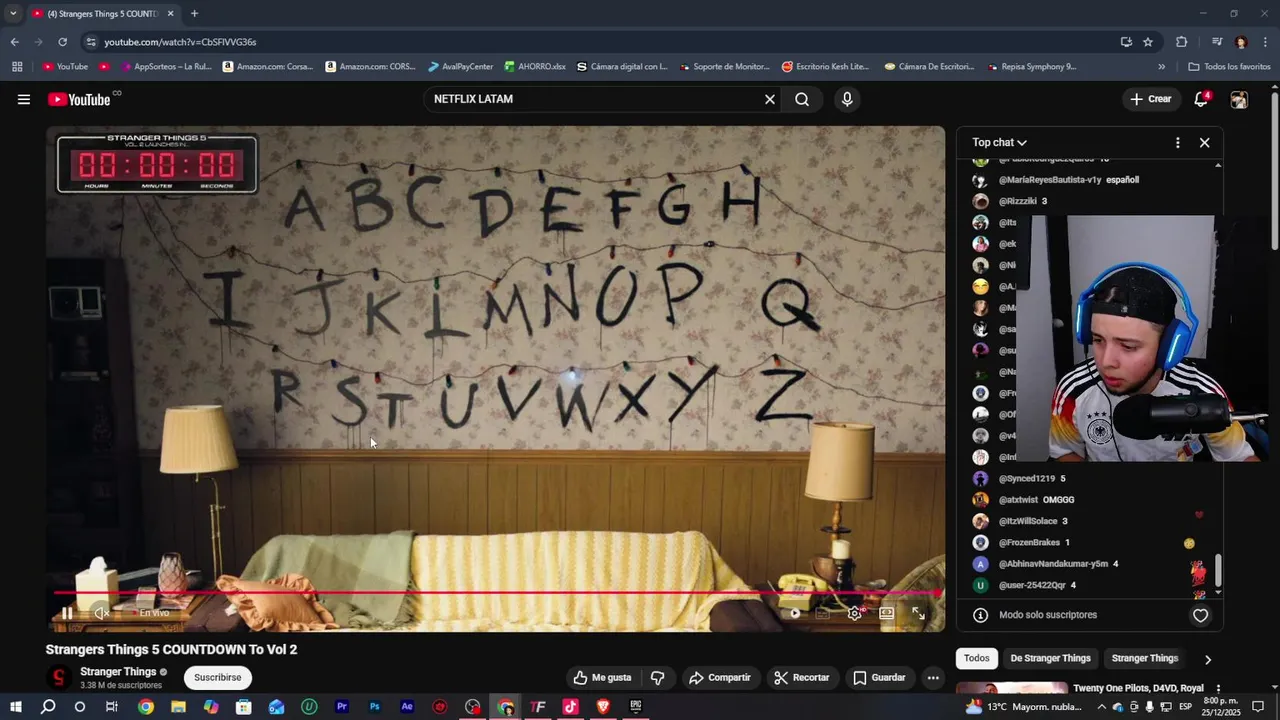Open Photoshop from the taskbar
The width and height of the screenshot is (1280, 720).
374,706
